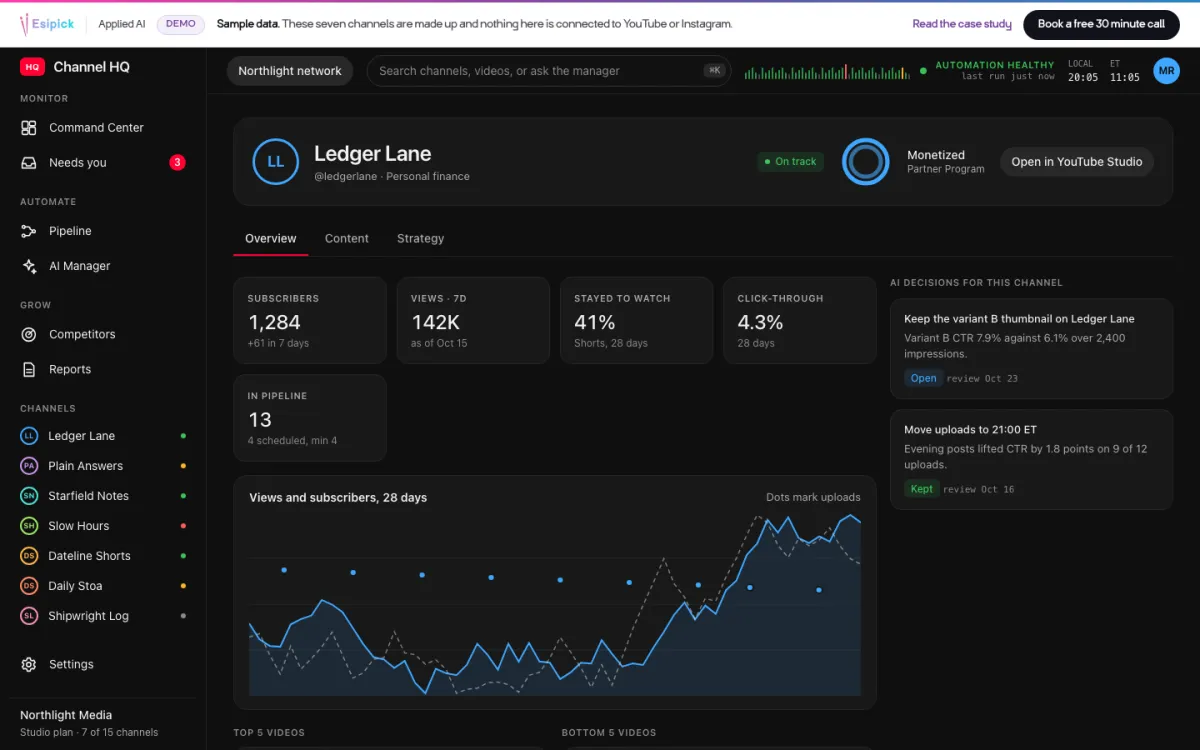
Task: Select Daily Stoa channel in the sidebar
Action: pyautogui.click(x=103, y=586)
